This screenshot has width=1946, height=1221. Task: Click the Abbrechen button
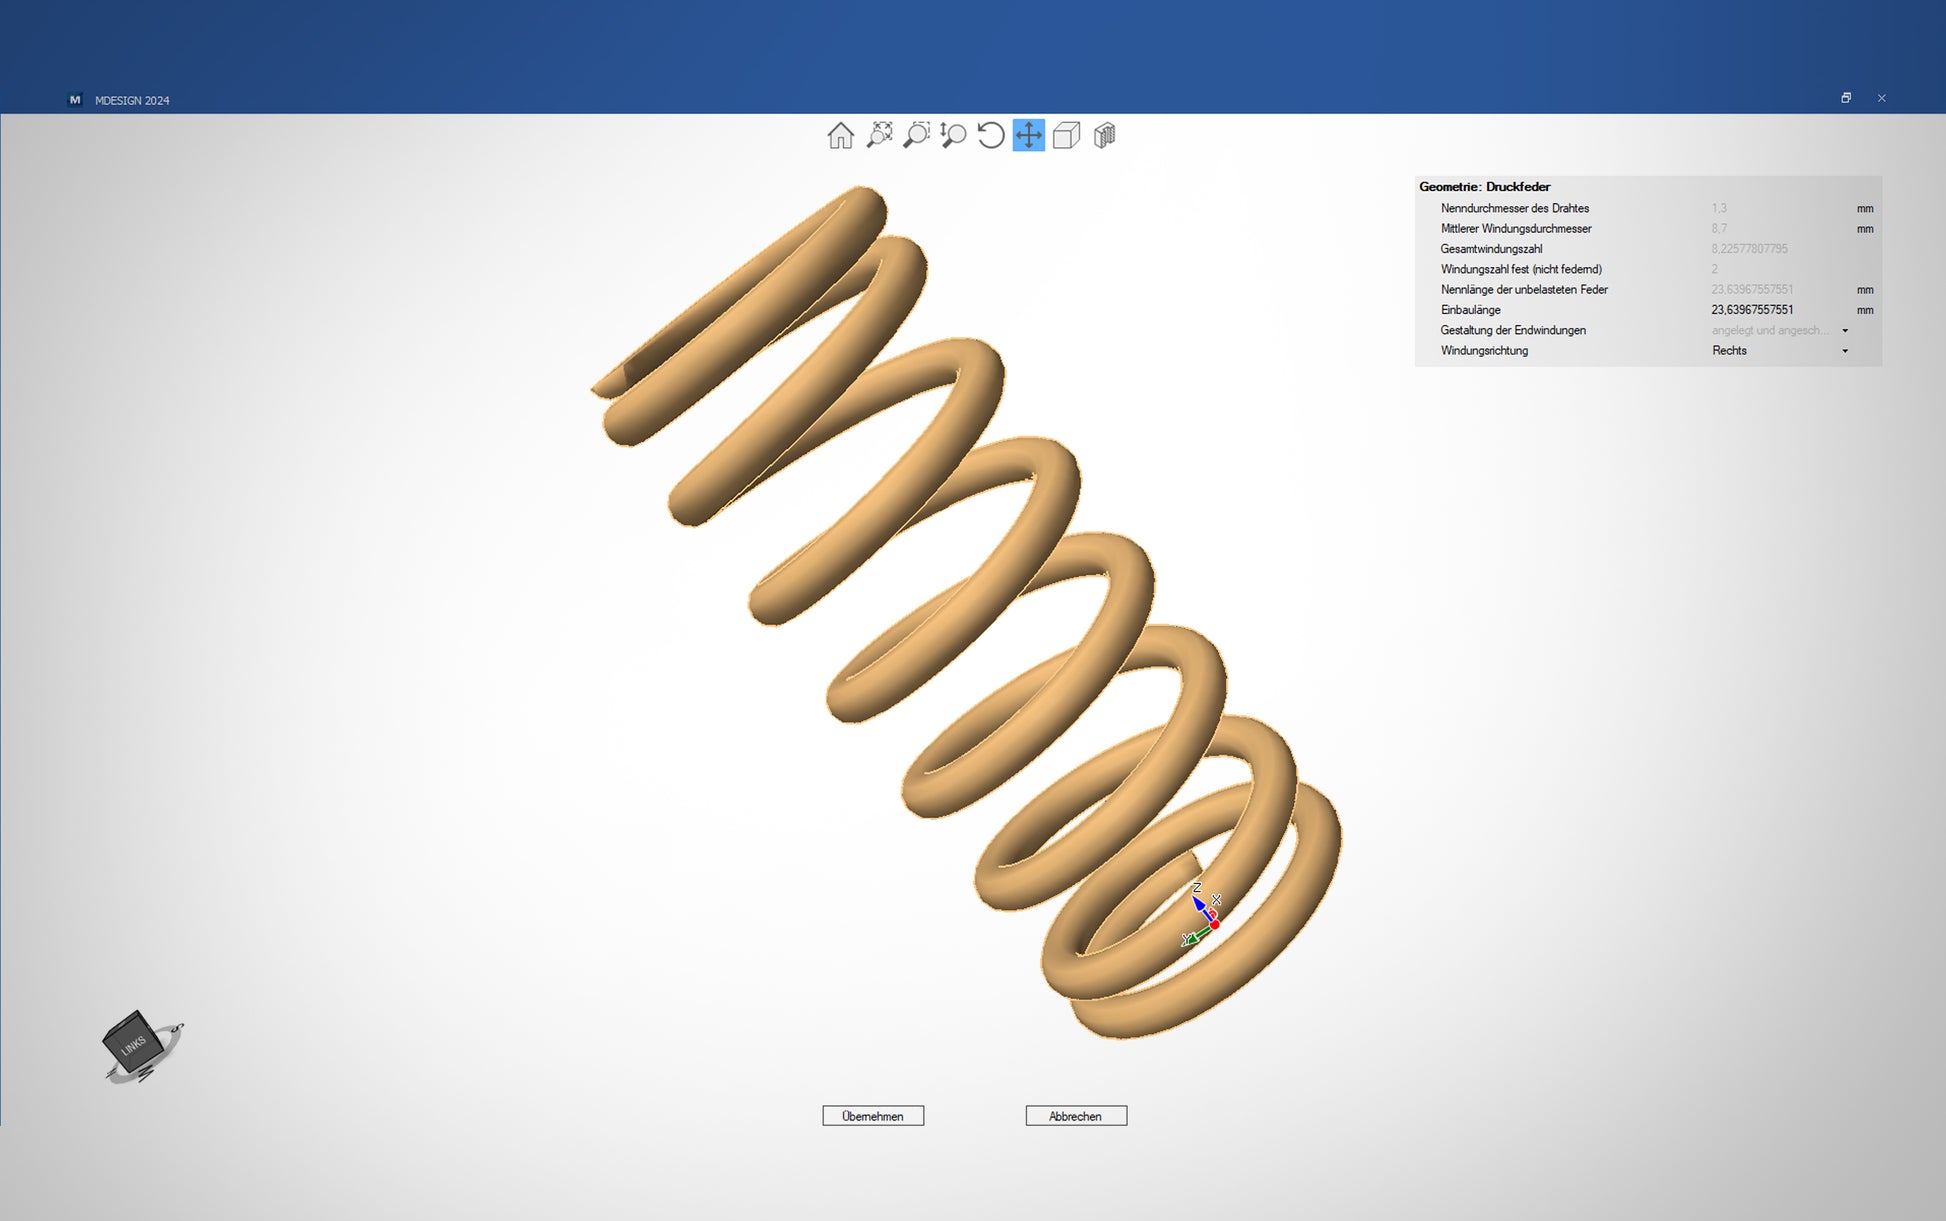1075,1116
